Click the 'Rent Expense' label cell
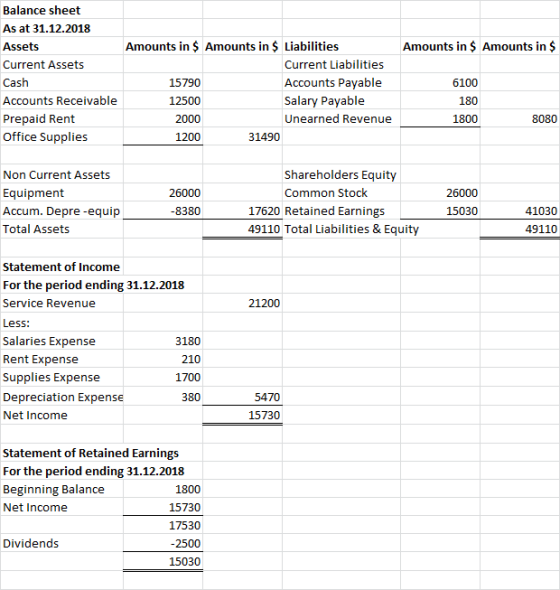The image size is (560, 590). click(40, 359)
